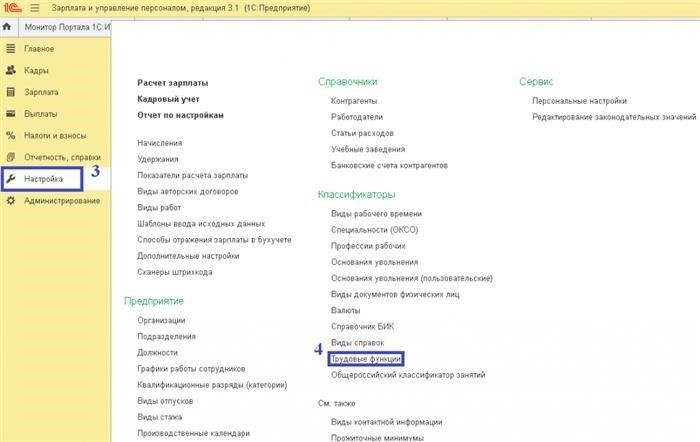Viewport: 700px width, 442px height.
Task: Open the Прожиточные минимумы link
Action: (377, 437)
